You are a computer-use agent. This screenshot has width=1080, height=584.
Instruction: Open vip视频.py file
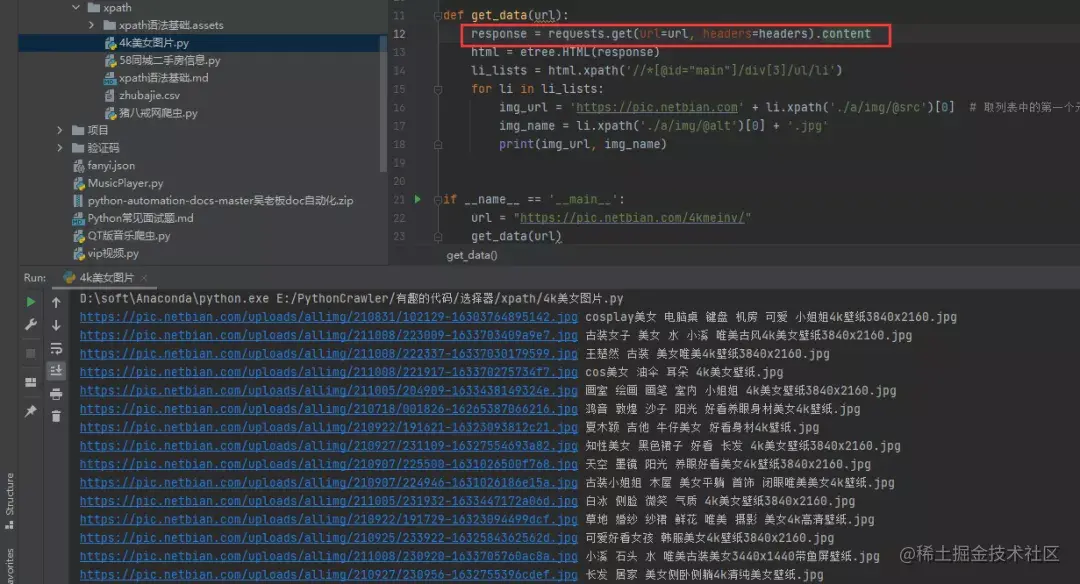click(x=113, y=253)
